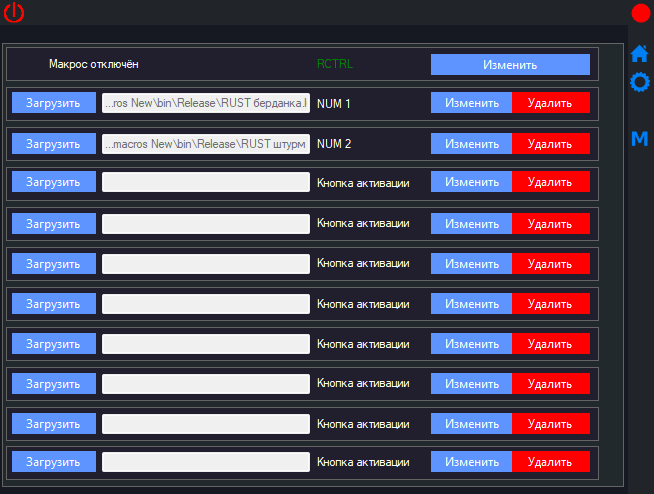This screenshot has height=494, width=654.
Task: Click the empty path field of the last slot
Action: (x=206, y=462)
